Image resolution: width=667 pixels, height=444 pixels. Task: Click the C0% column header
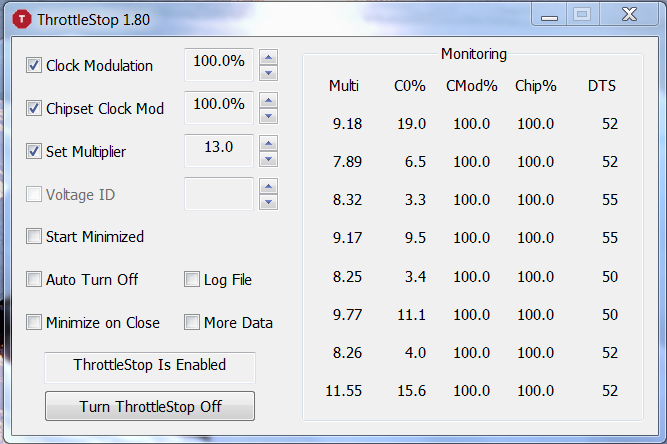410,86
